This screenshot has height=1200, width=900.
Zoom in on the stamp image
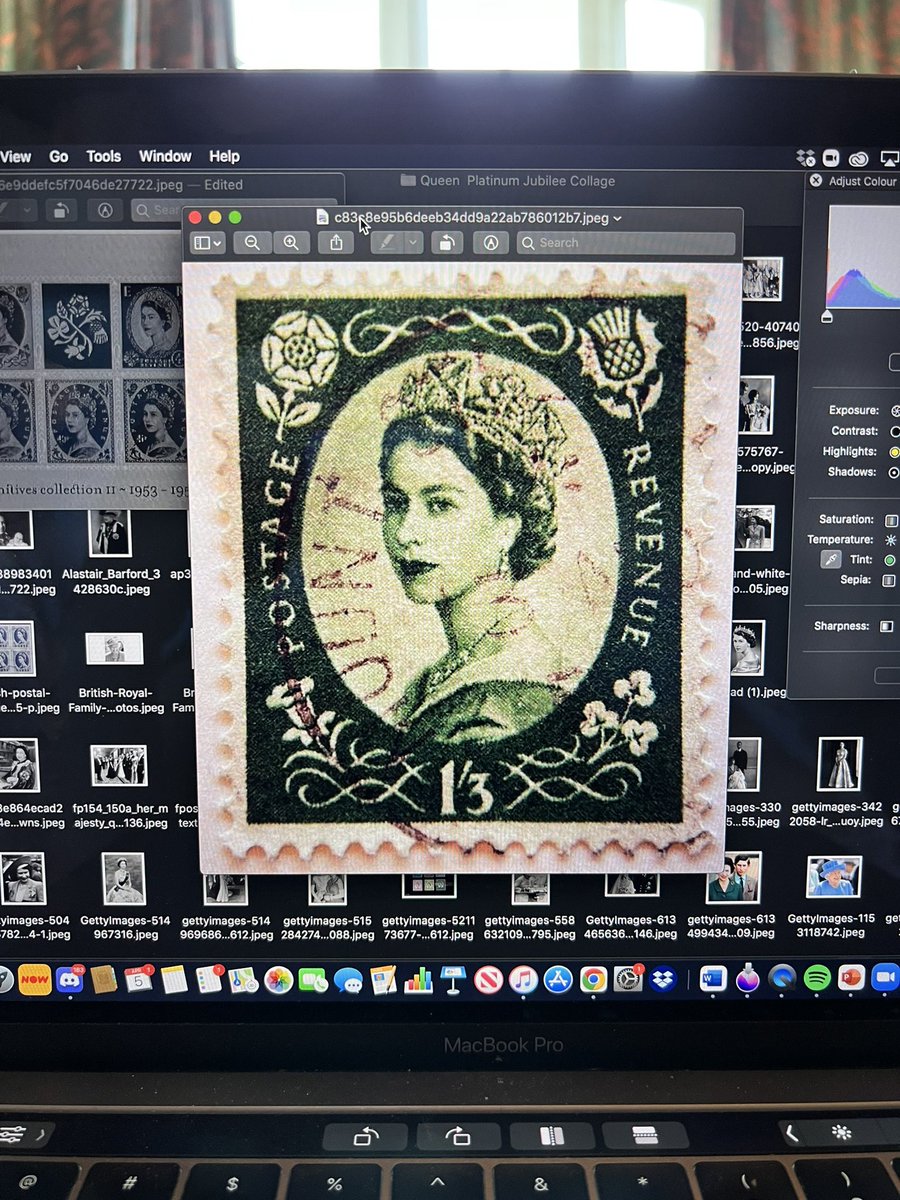[x=291, y=242]
